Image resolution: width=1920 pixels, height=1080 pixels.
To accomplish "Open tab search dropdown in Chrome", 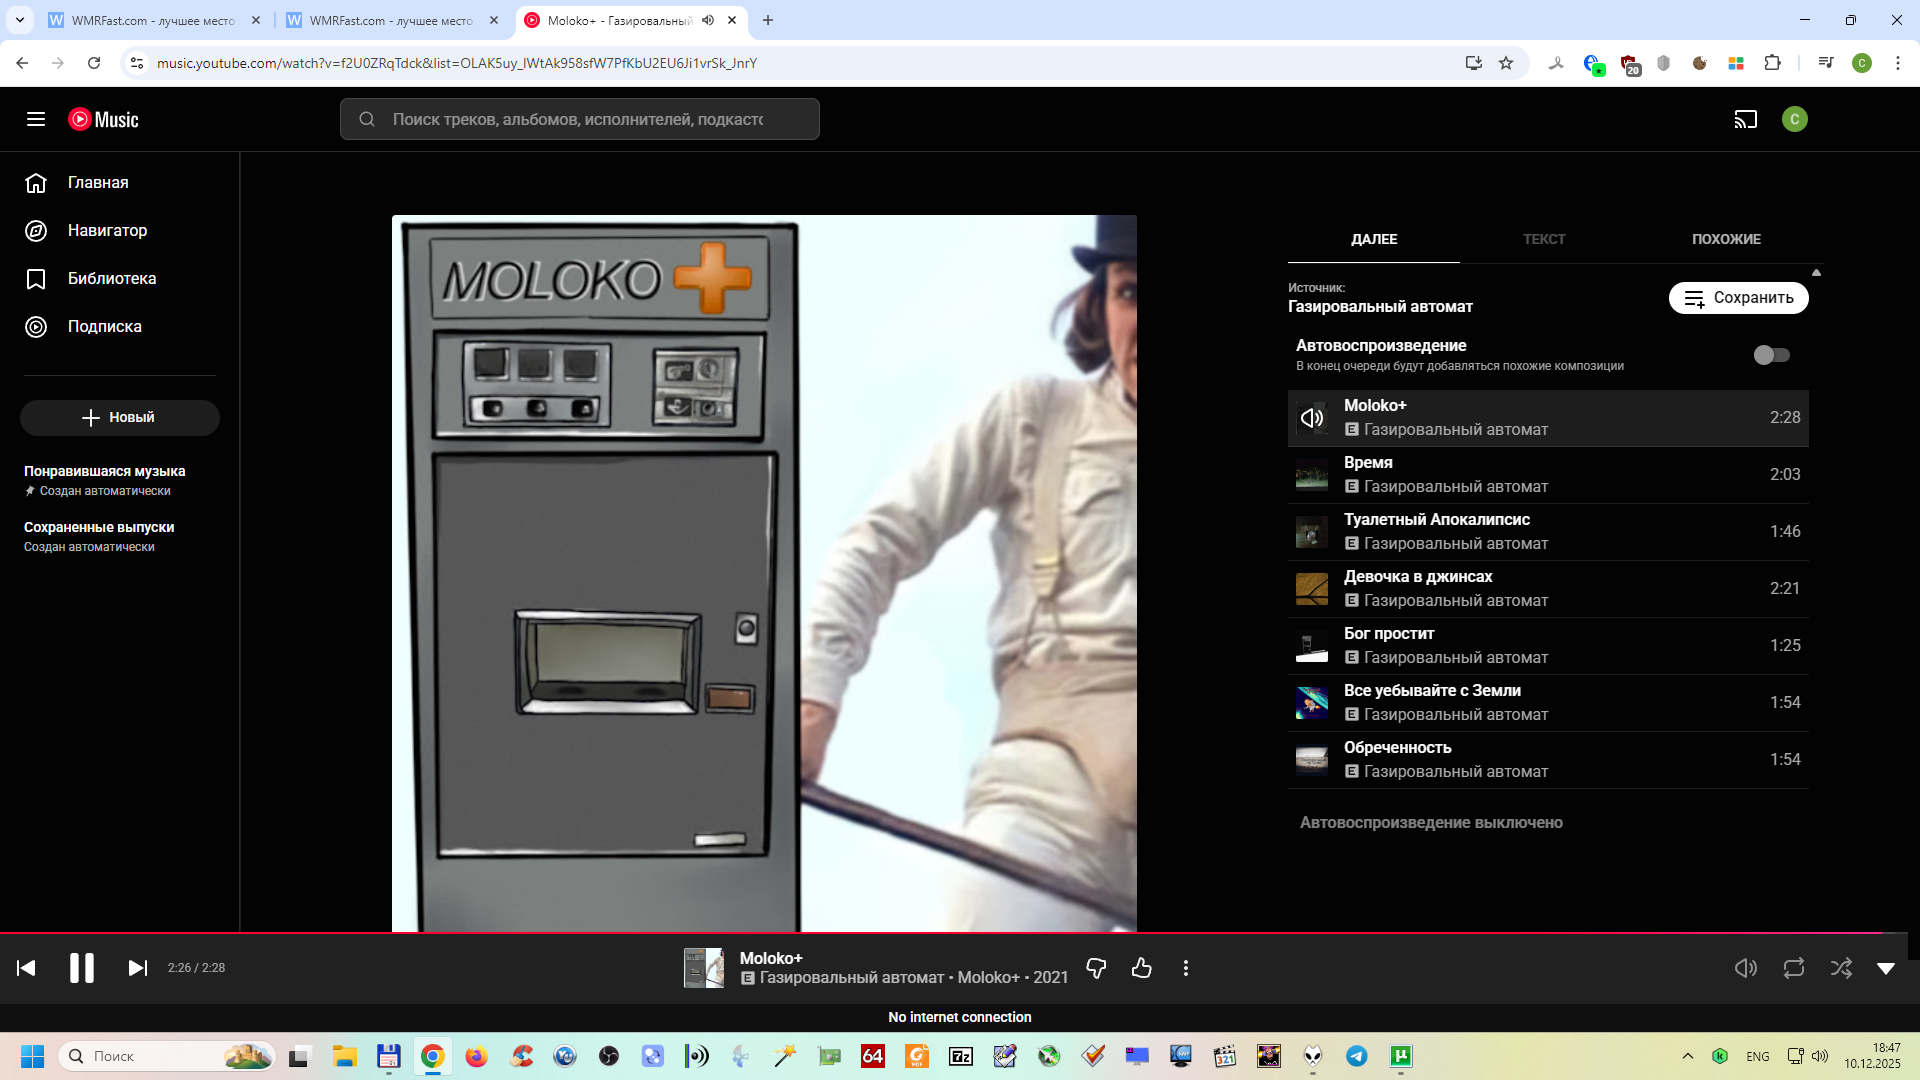I will pos(20,20).
